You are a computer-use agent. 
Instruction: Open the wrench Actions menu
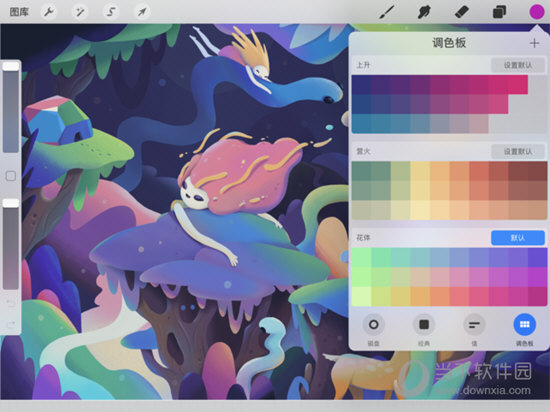pyautogui.click(x=48, y=12)
